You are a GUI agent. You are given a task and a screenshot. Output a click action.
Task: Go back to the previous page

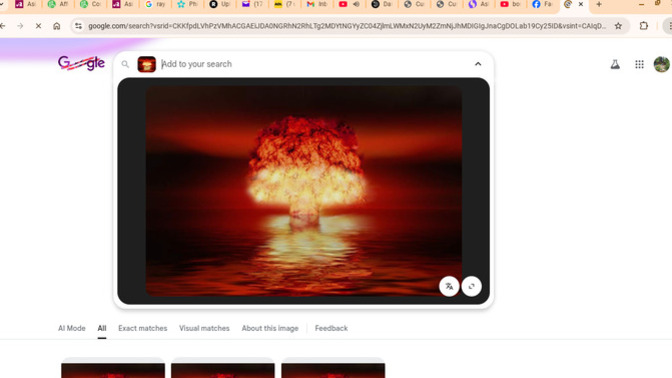tap(3, 26)
